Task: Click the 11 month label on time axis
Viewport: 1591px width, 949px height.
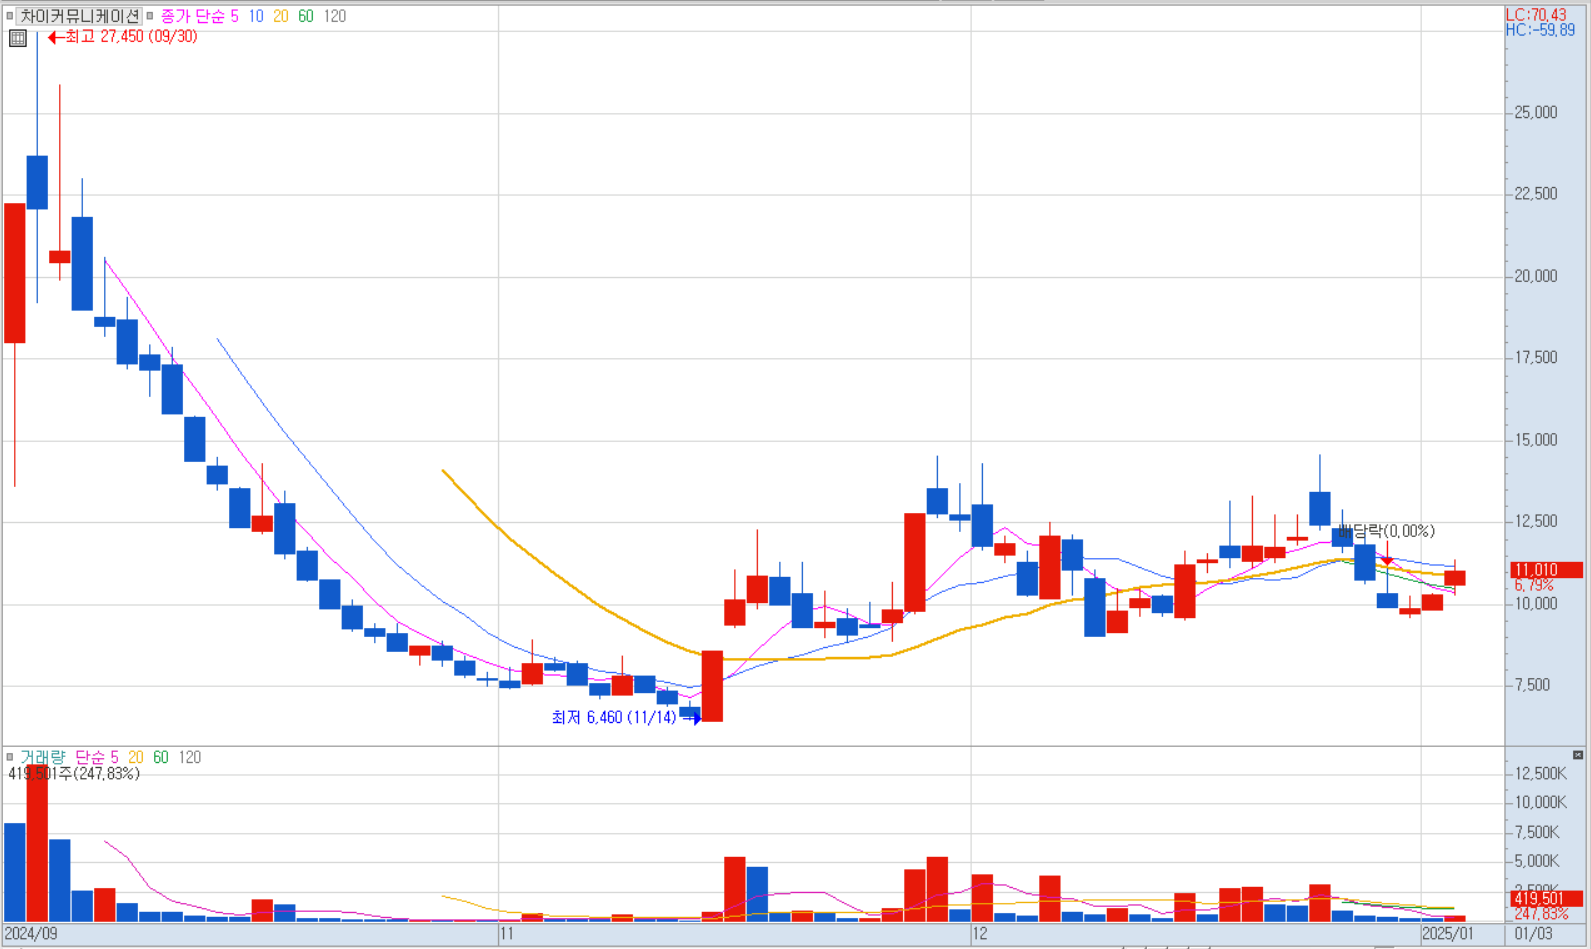Action: pos(507,934)
